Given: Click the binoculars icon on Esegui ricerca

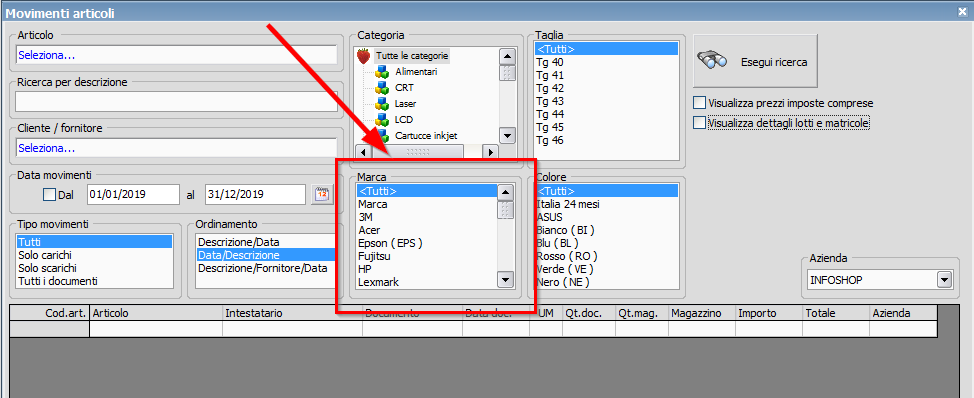Looking at the screenshot, I should [x=712, y=60].
